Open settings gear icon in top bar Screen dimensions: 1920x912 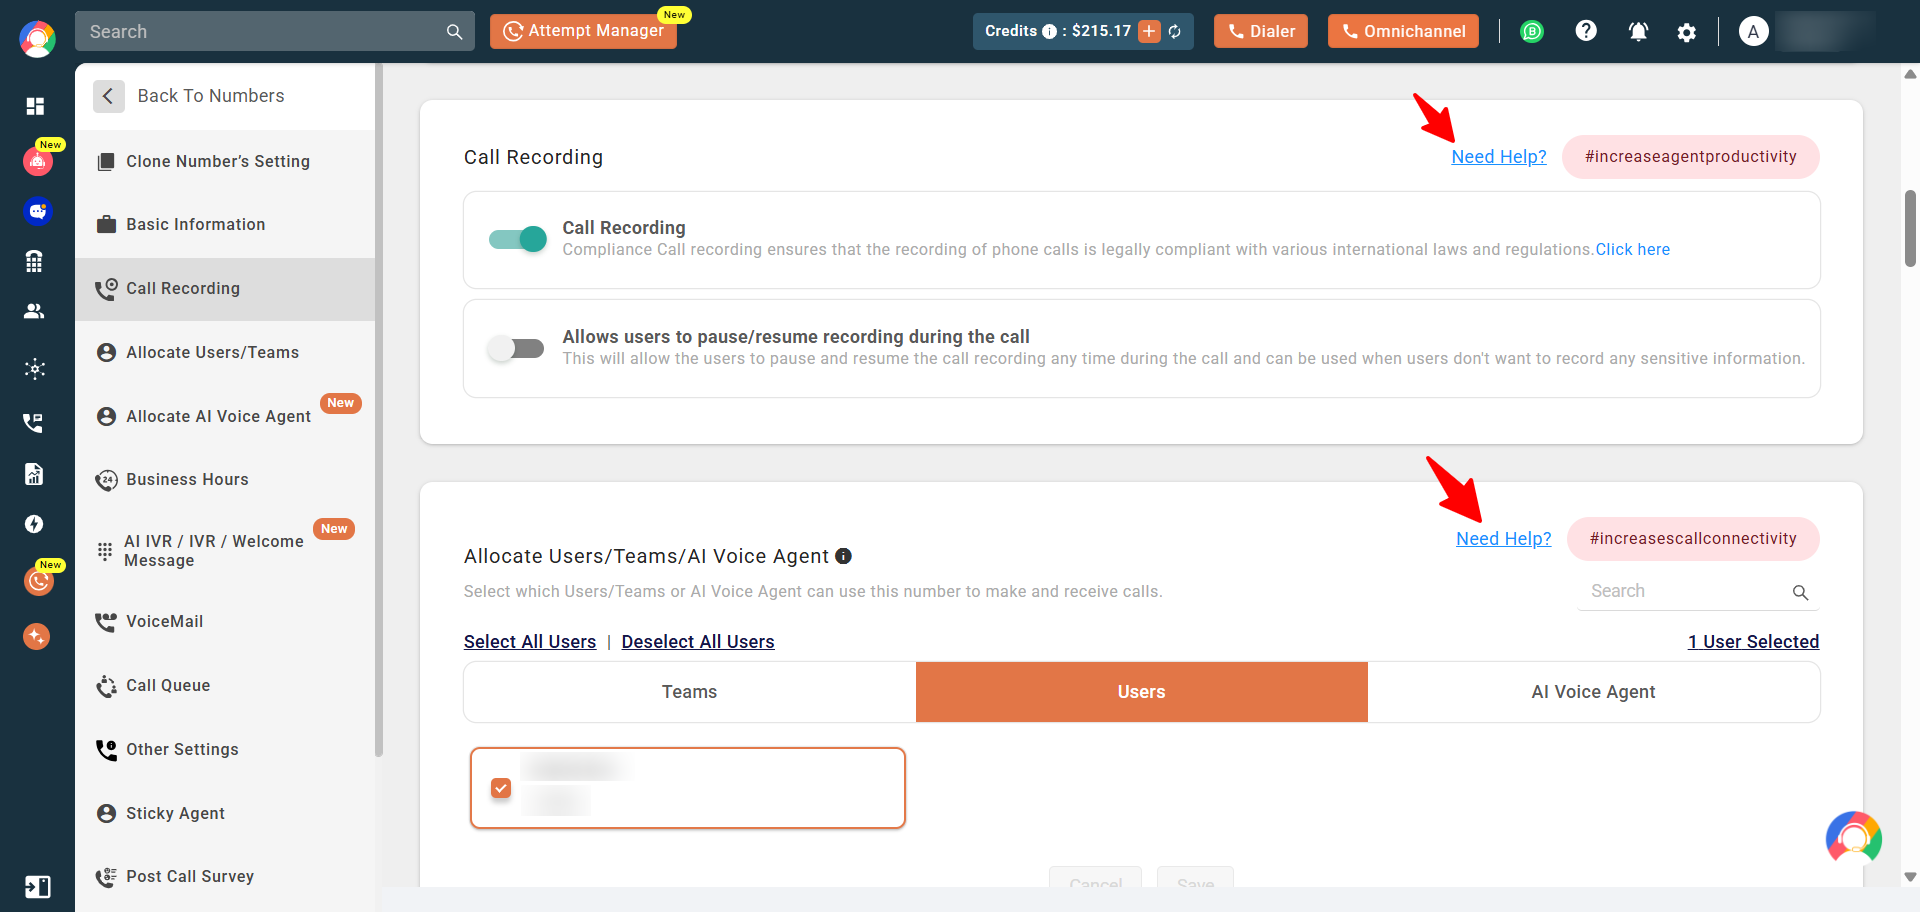pos(1687,32)
